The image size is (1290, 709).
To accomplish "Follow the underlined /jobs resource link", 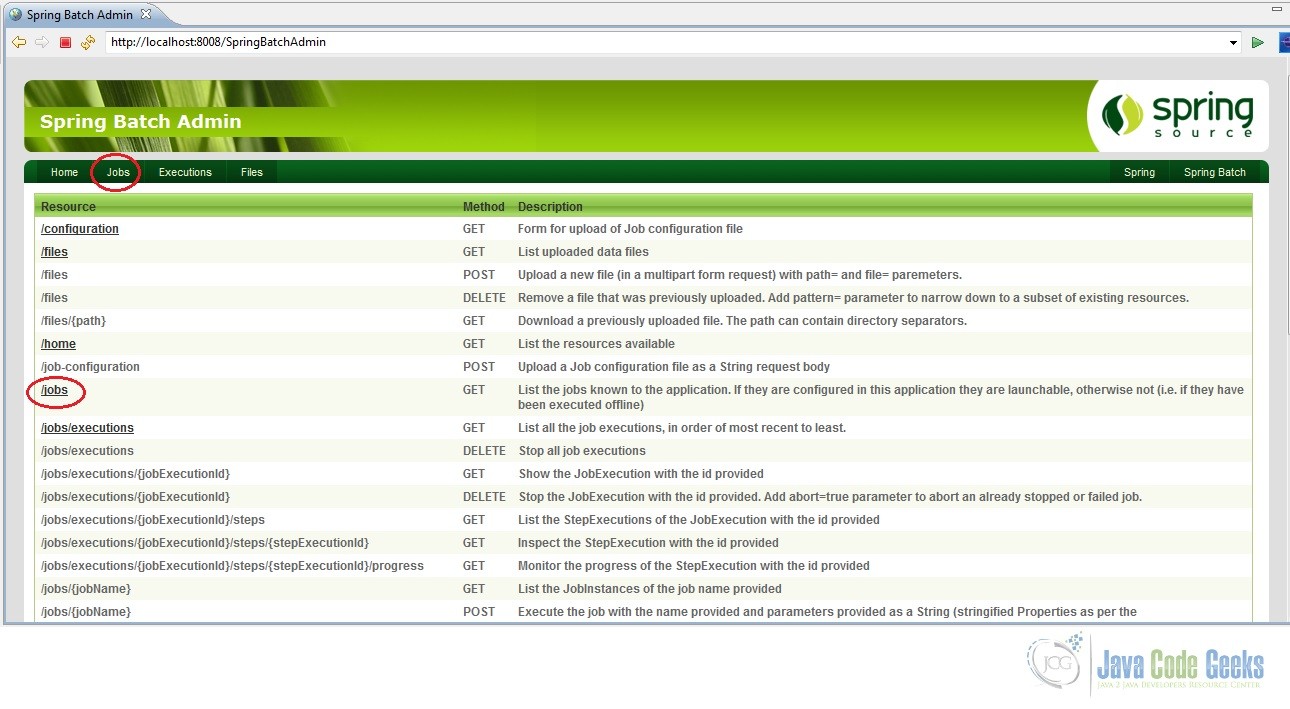I will coord(54,390).
